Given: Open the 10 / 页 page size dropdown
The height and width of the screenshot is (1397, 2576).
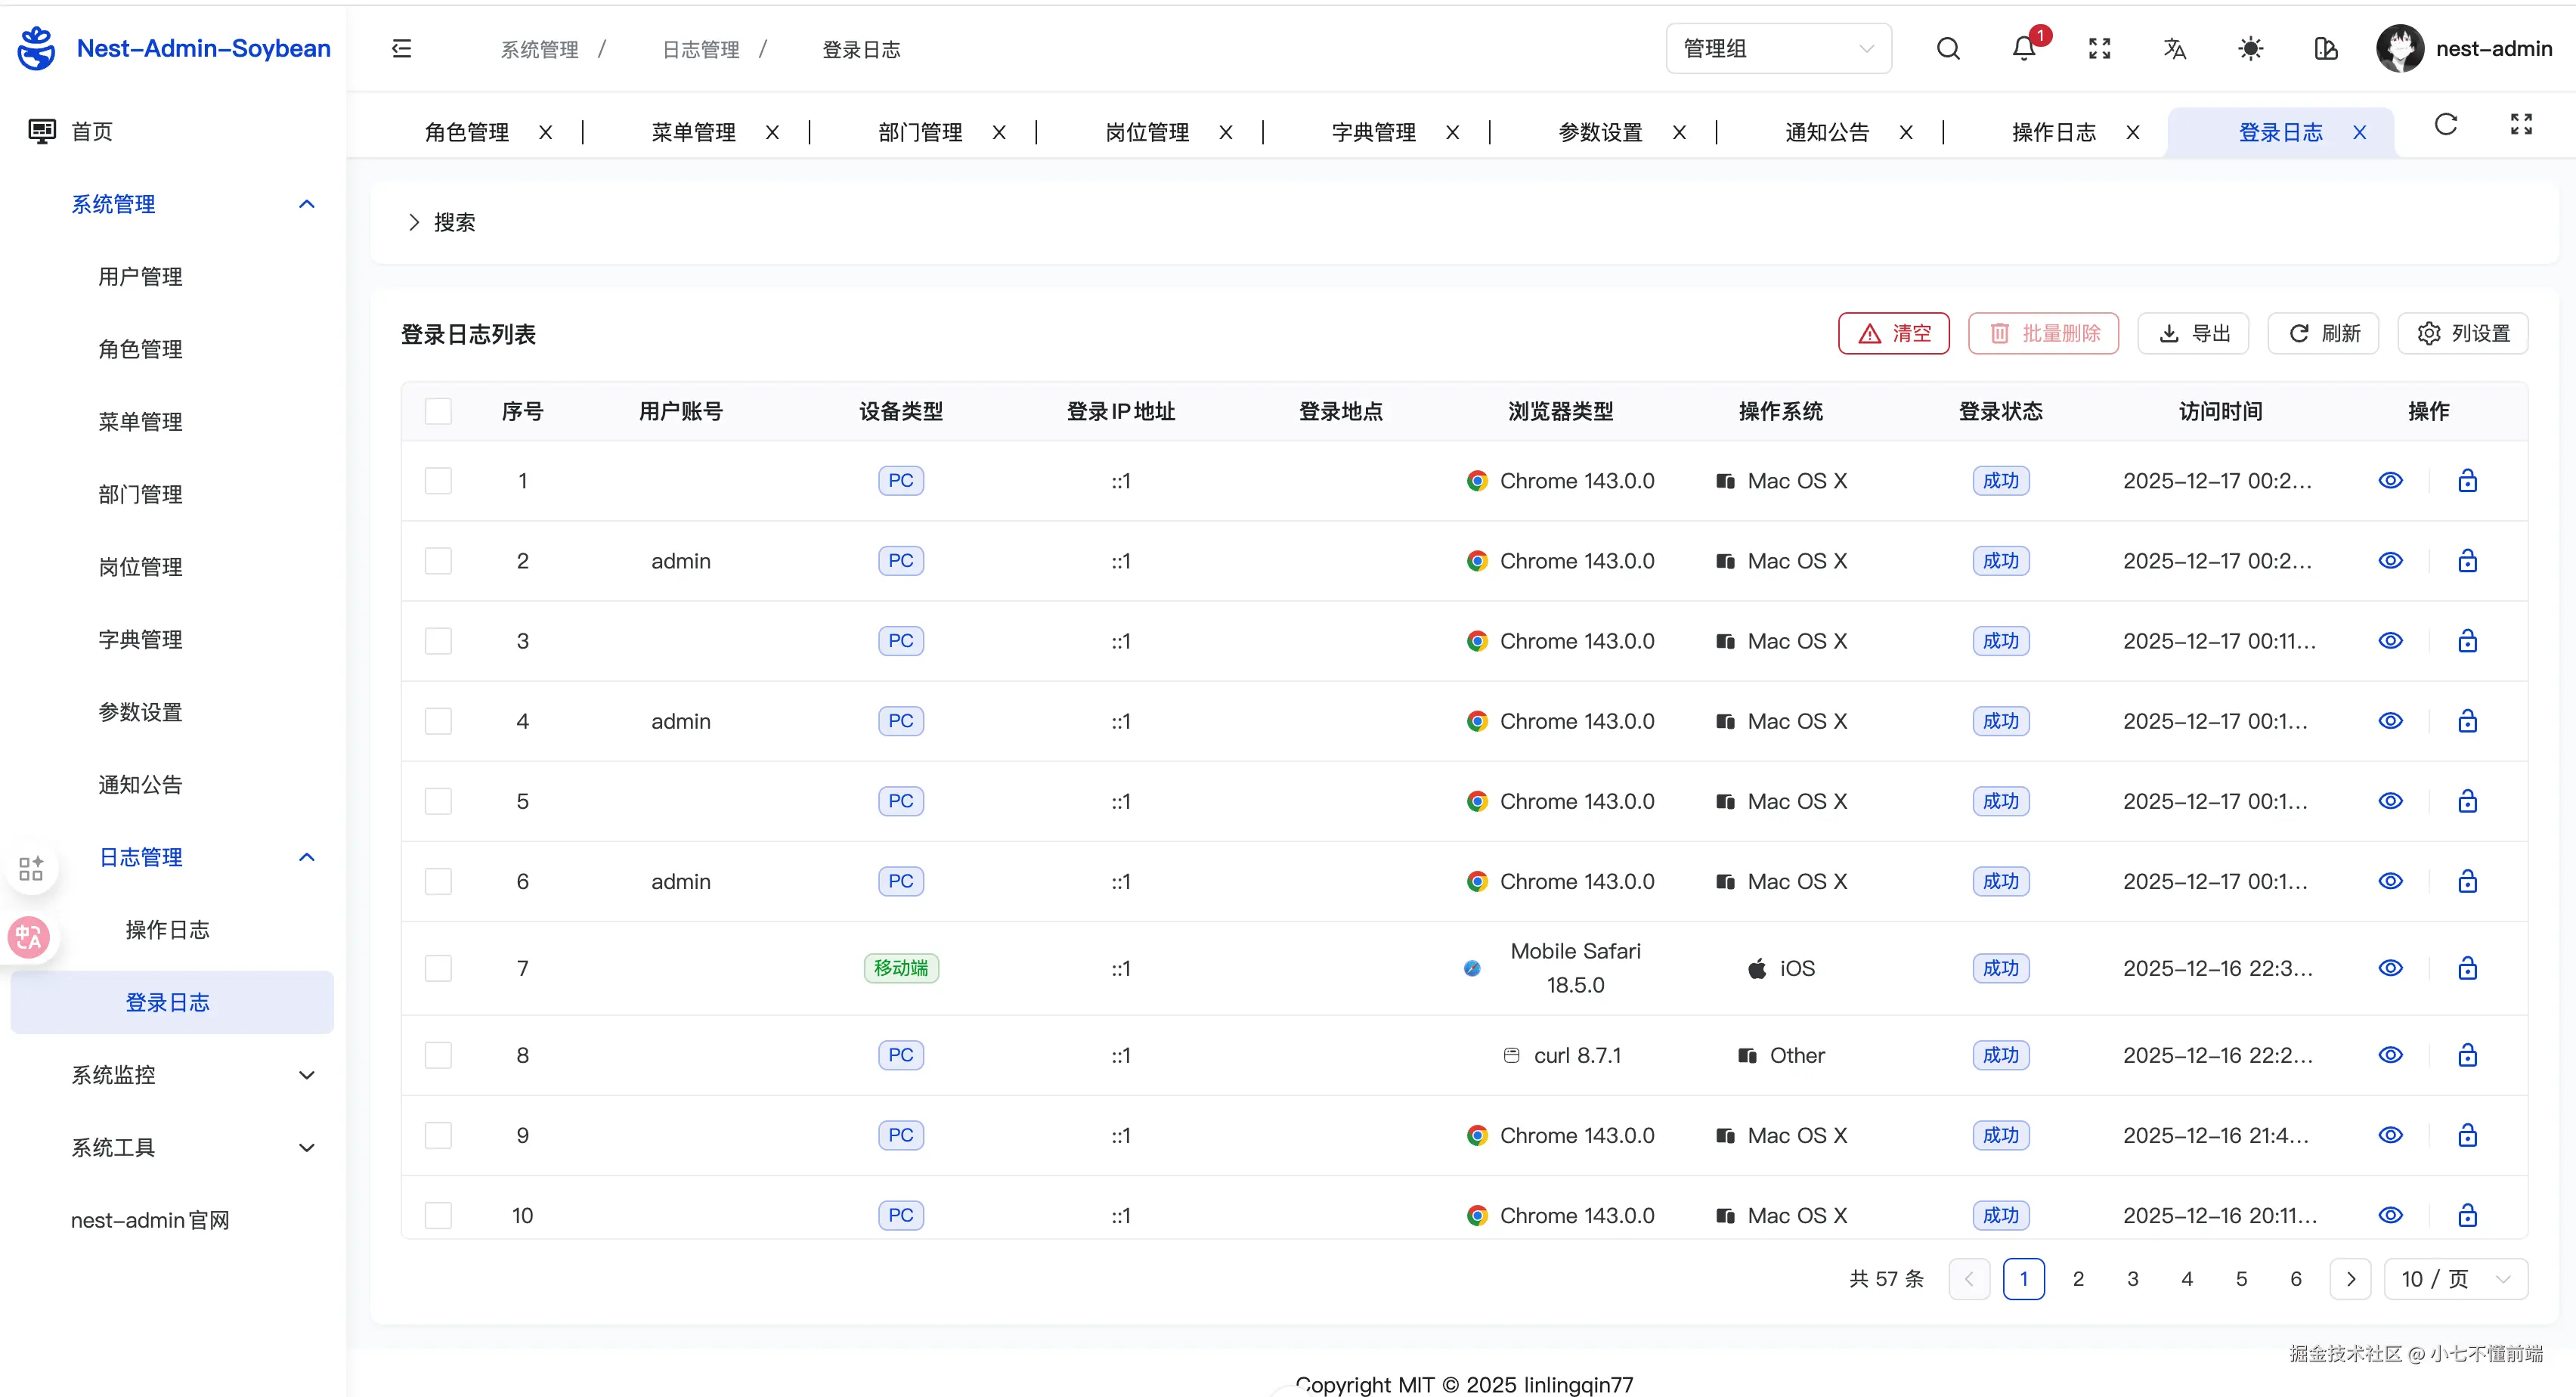Looking at the screenshot, I should tap(2455, 1279).
